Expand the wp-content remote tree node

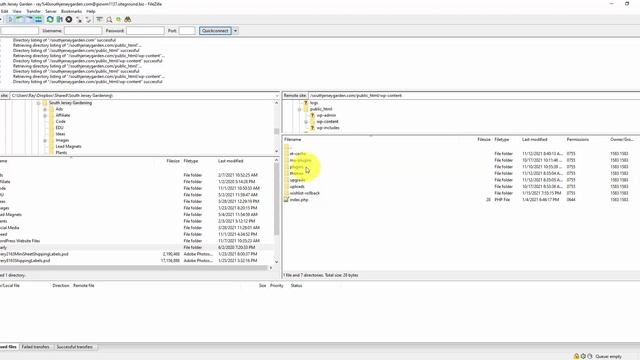306,122
